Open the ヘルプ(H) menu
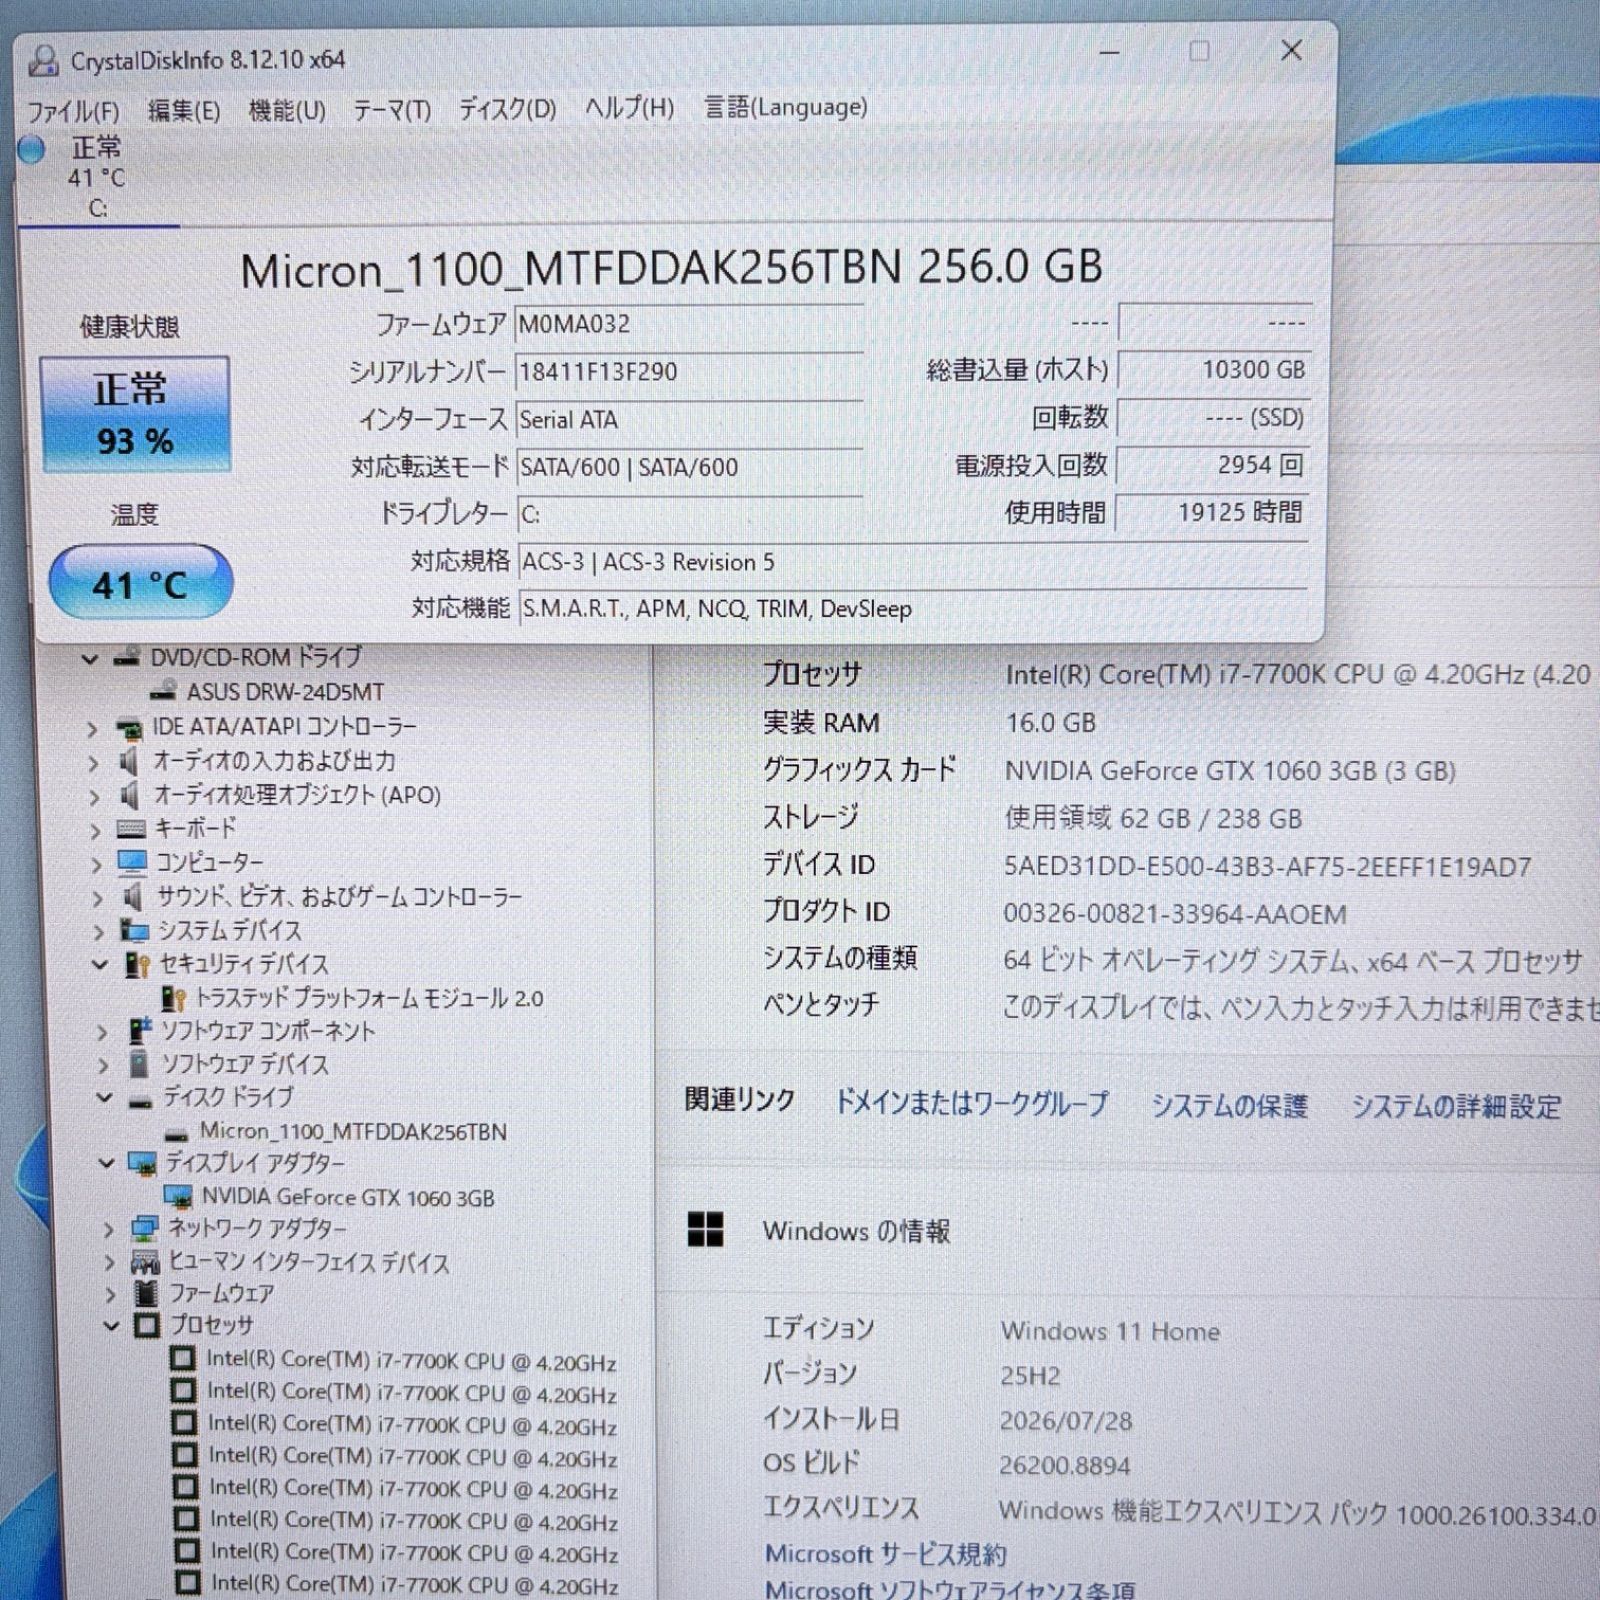1600x1600 pixels. click(x=629, y=107)
